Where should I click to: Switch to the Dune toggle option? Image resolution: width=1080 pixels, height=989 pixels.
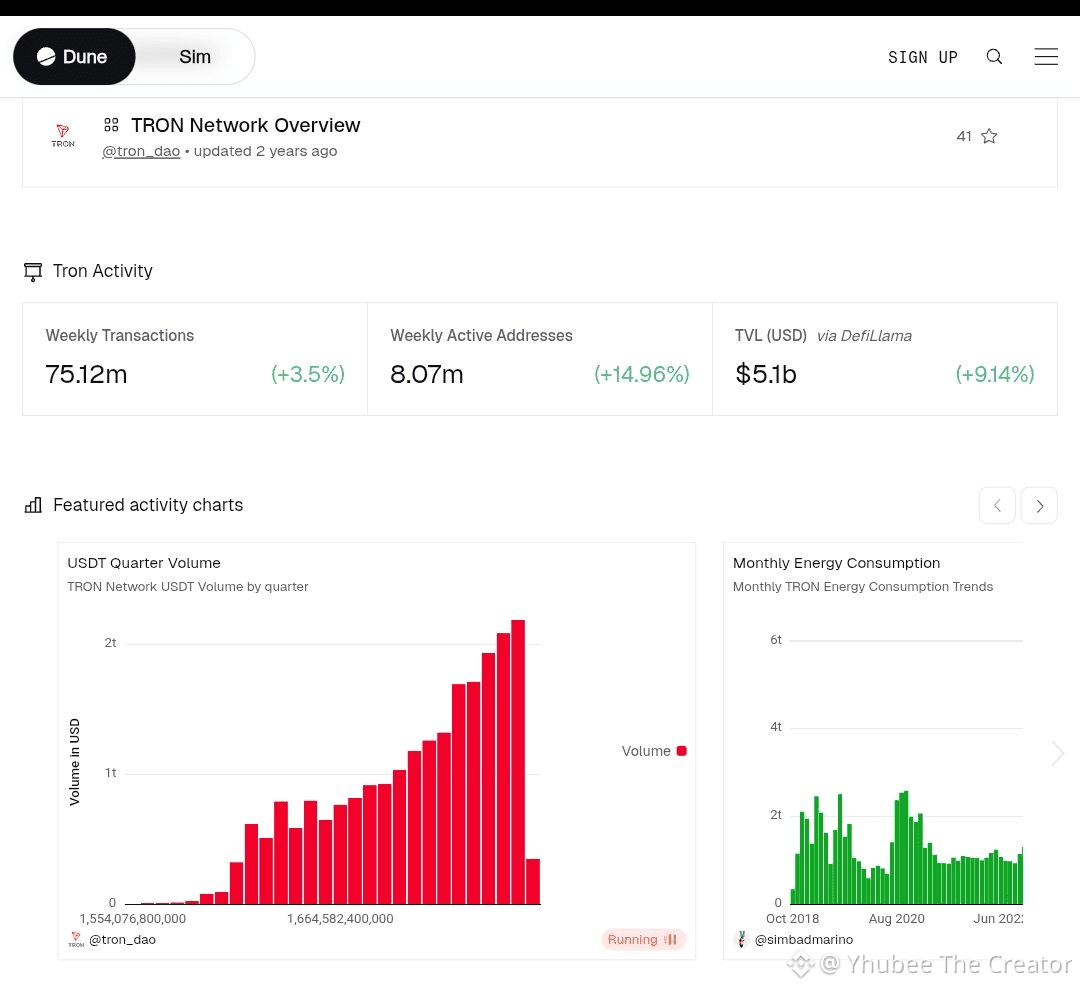click(x=74, y=57)
